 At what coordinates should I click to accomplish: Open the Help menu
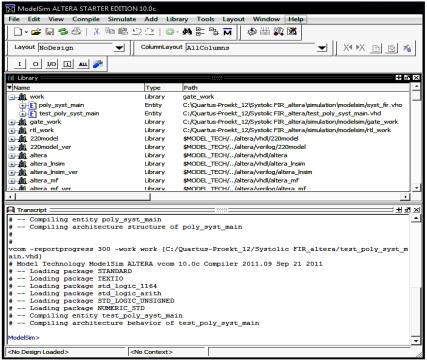click(x=296, y=19)
